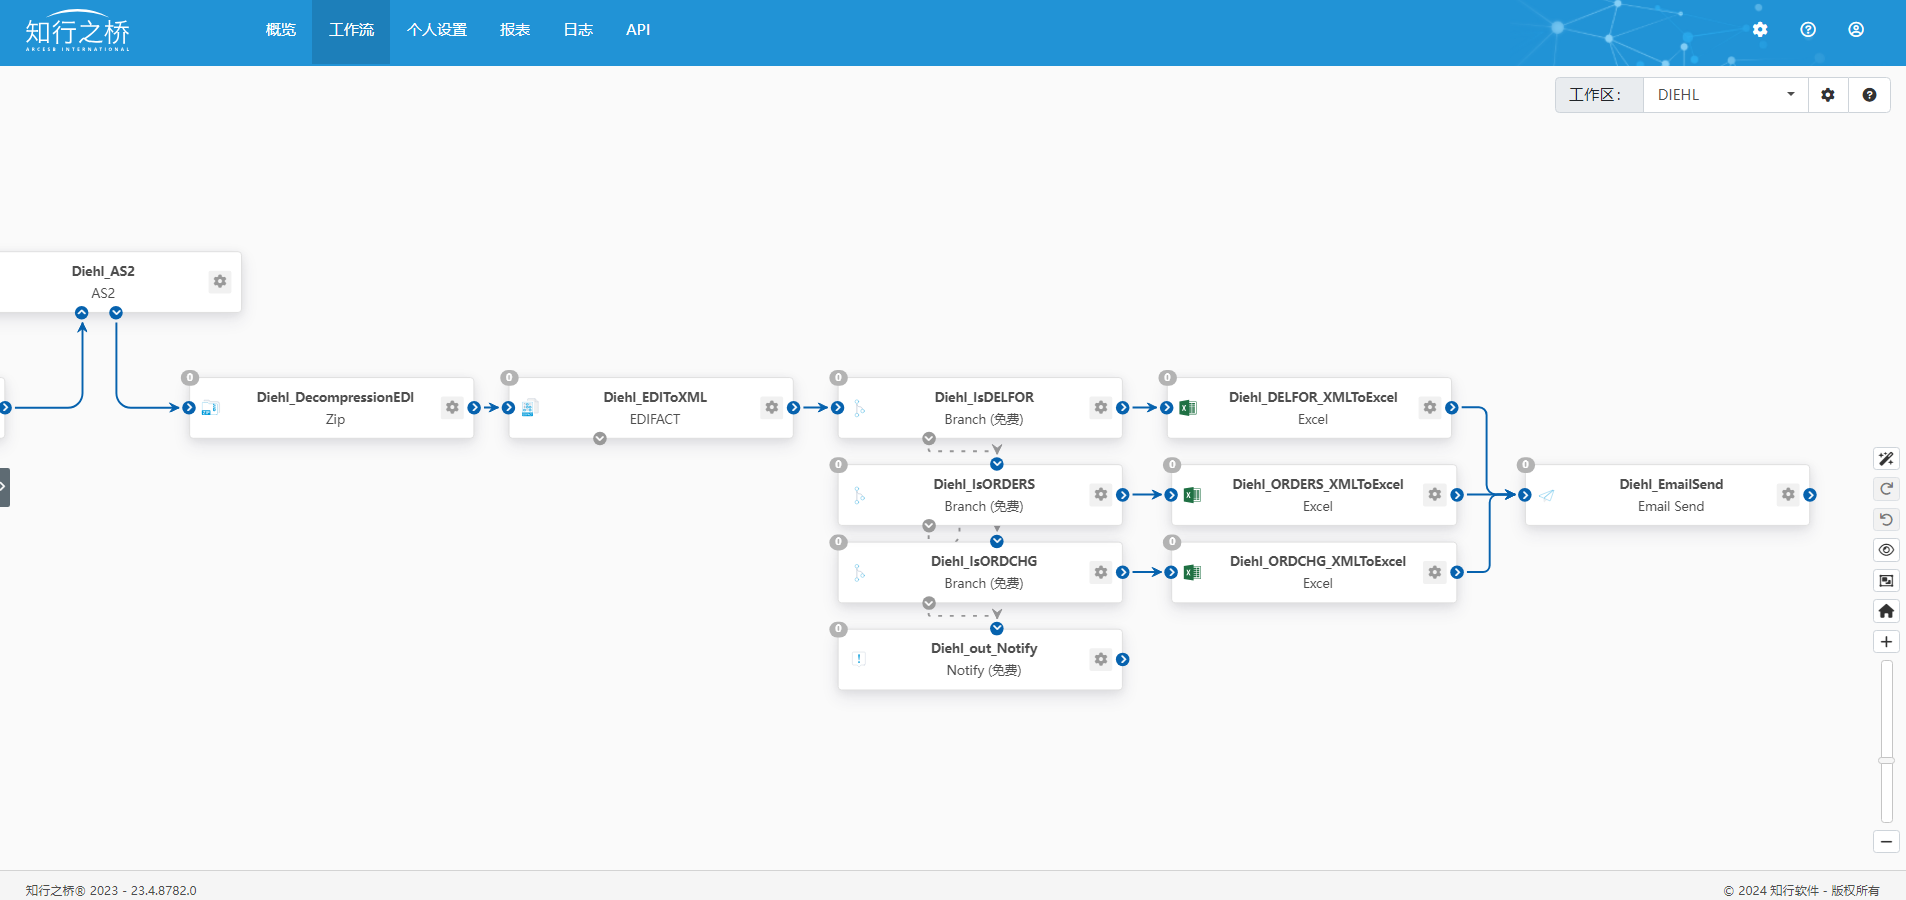Image resolution: width=1906 pixels, height=900 pixels.
Task: Click the home reset view button
Action: [x=1886, y=611]
